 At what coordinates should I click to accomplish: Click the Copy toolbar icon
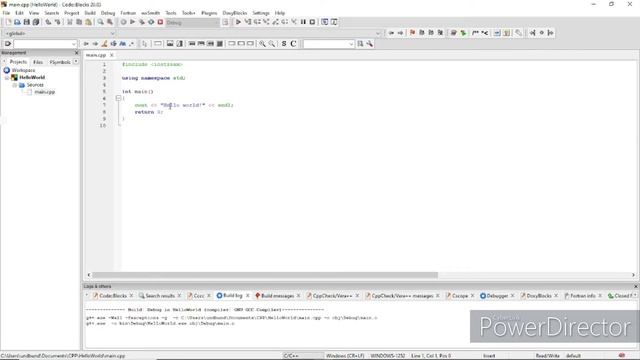[79, 22]
